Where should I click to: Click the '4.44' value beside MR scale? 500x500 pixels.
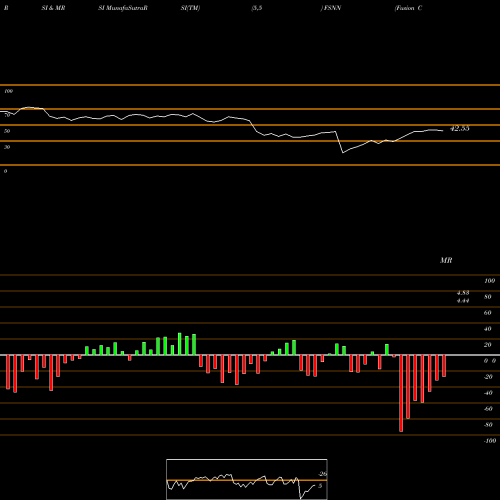(x=463, y=301)
